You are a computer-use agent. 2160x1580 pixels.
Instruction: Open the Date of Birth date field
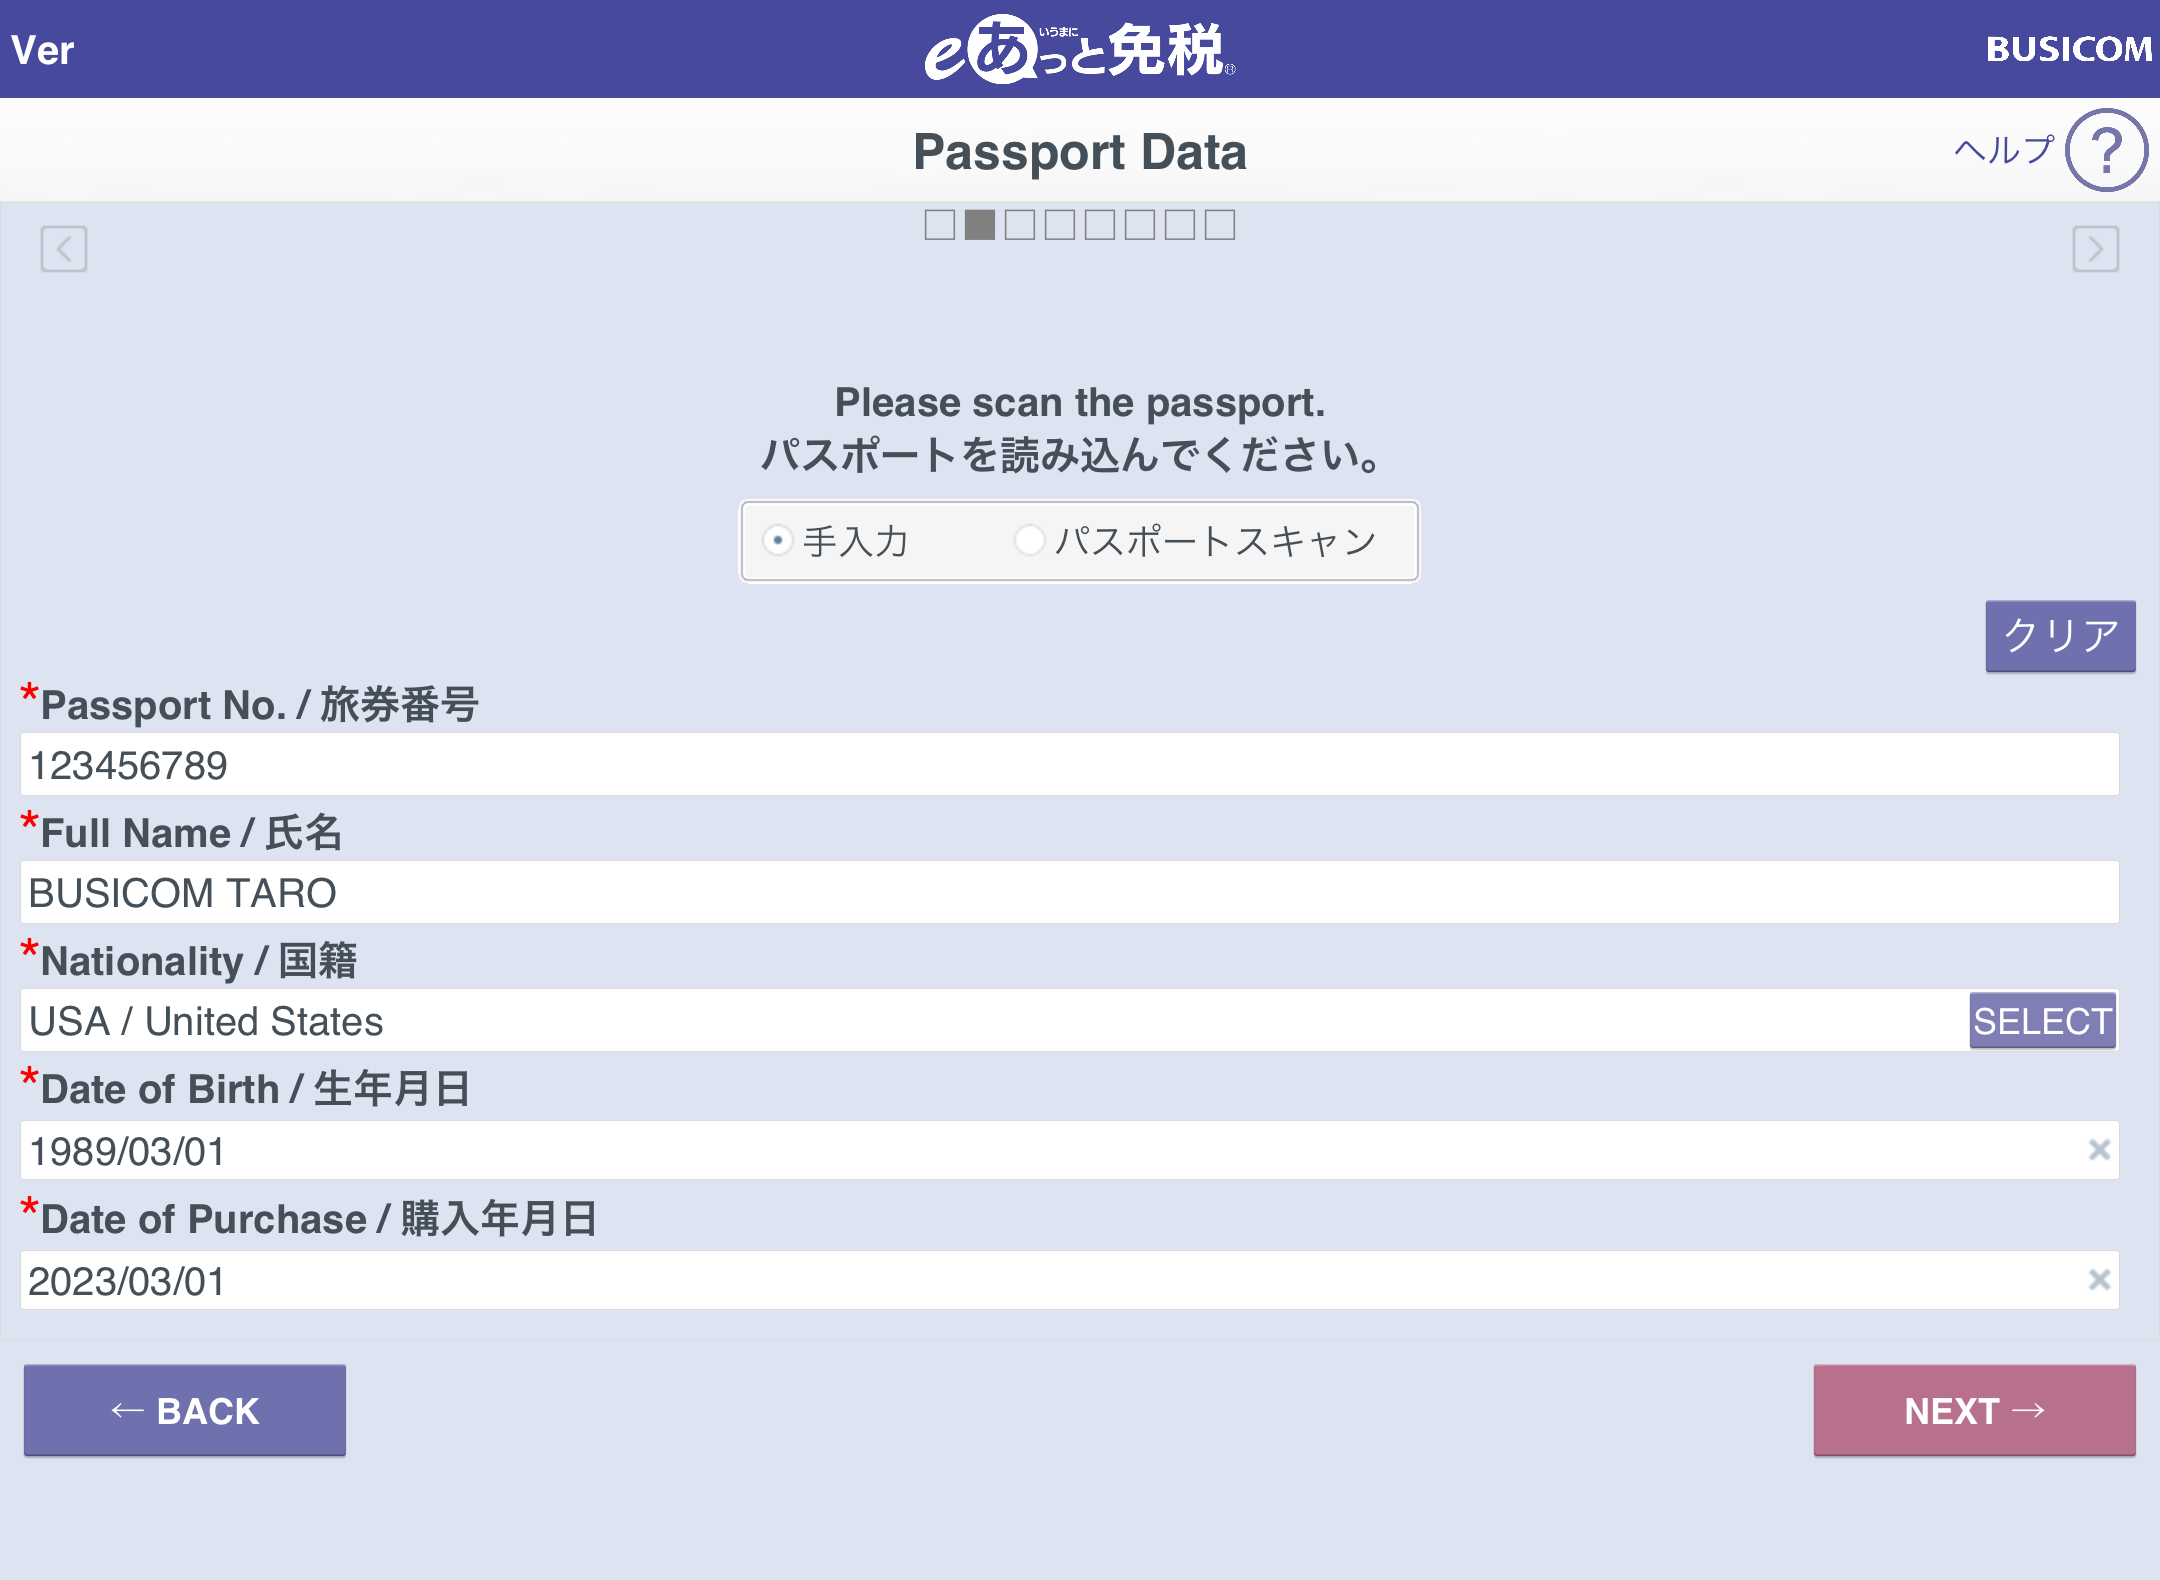click(1069, 1150)
